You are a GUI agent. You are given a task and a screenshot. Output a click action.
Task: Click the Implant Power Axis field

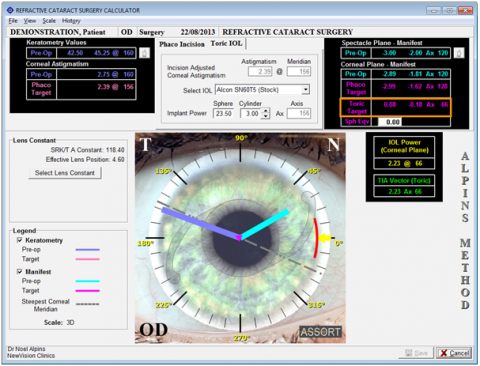[x=299, y=113]
